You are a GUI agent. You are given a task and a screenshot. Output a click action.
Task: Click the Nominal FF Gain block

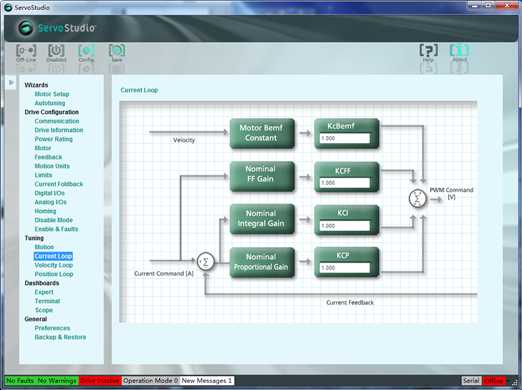(262, 176)
